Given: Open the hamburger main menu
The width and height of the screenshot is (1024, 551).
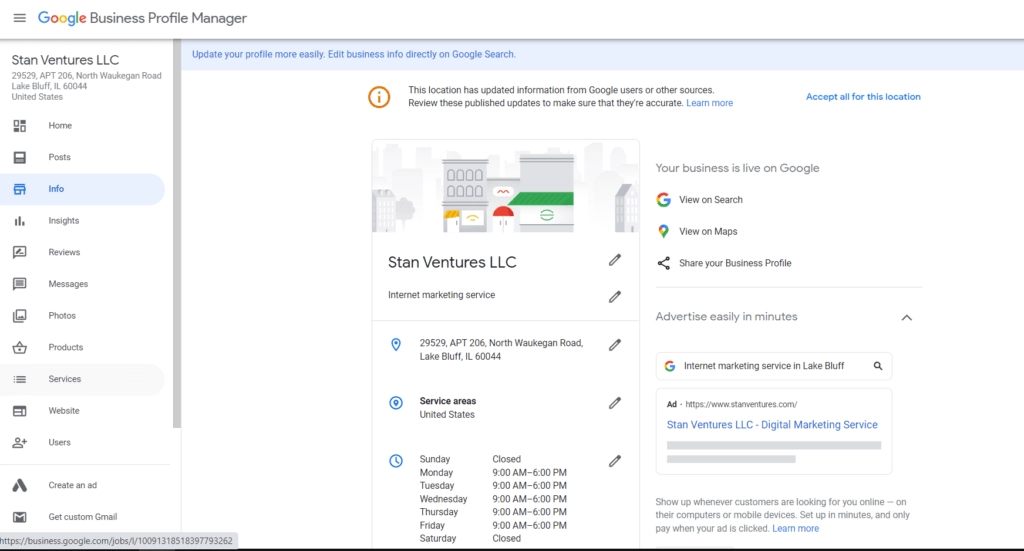Looking at the screenshot, I should pos(20,18).
